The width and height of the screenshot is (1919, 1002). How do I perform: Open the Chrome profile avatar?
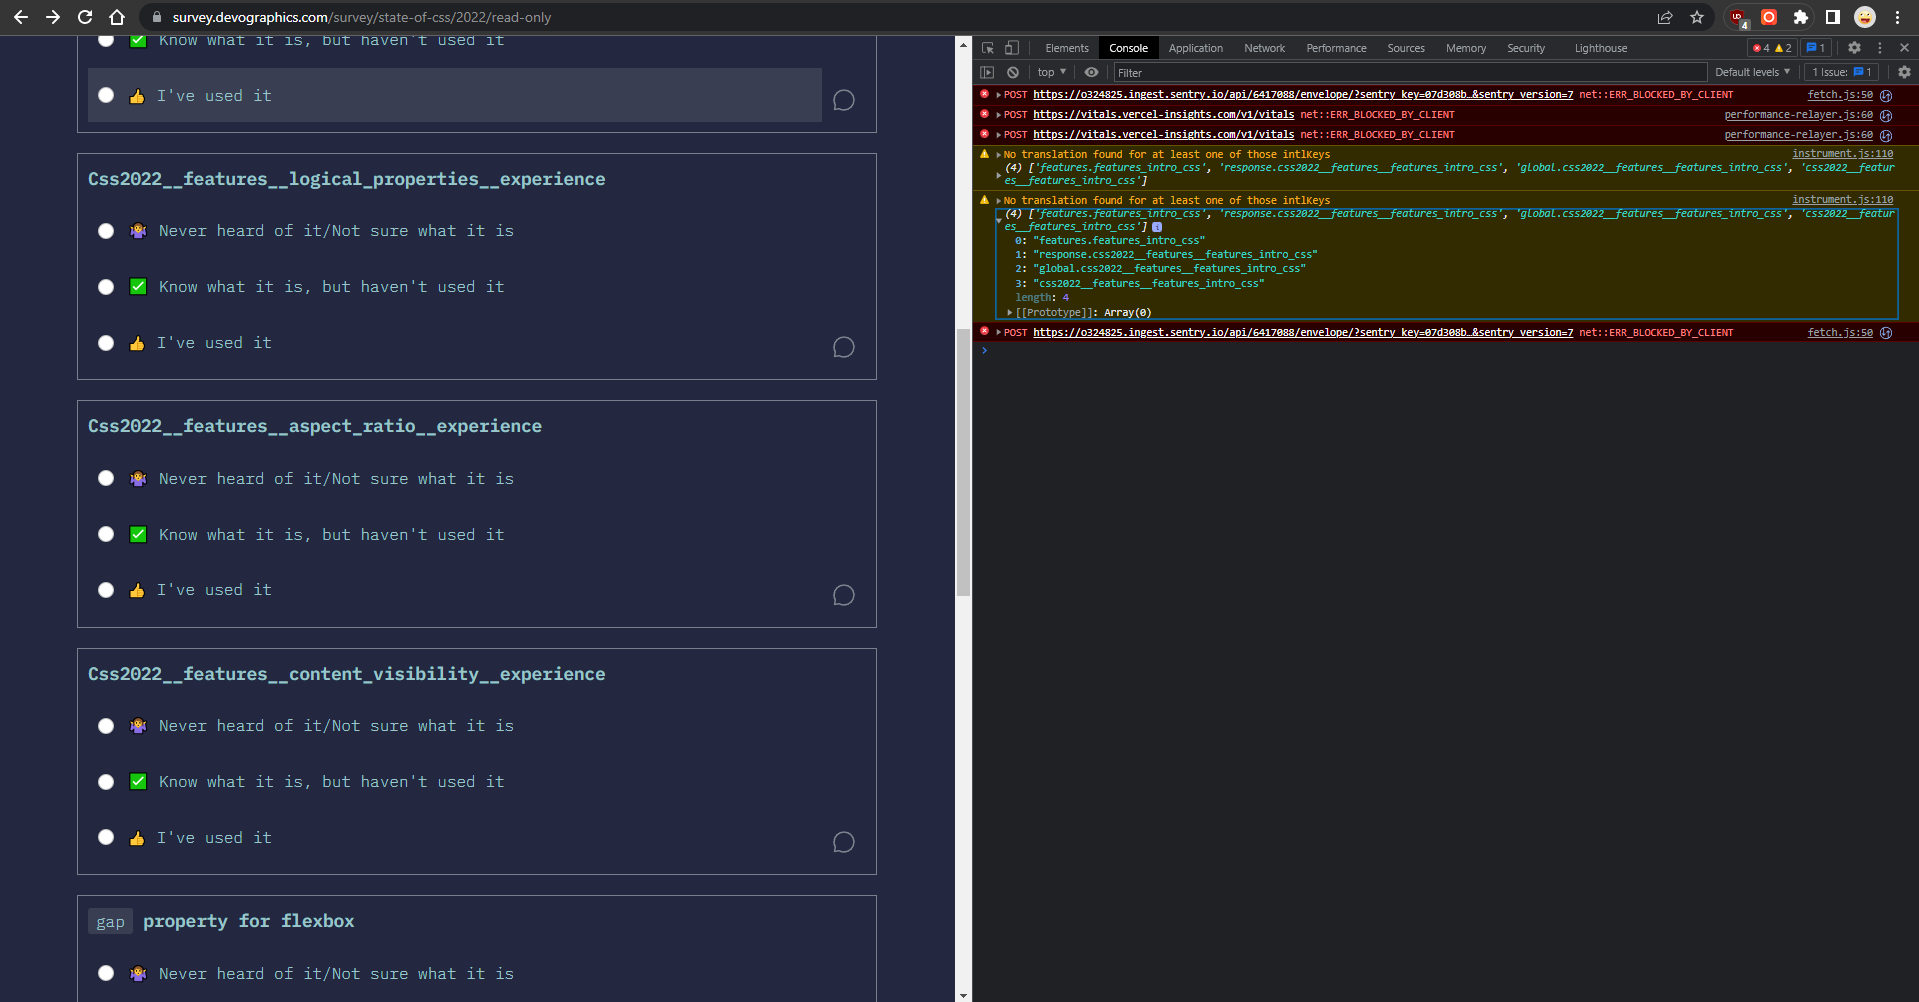click(x=1865, y=17)
